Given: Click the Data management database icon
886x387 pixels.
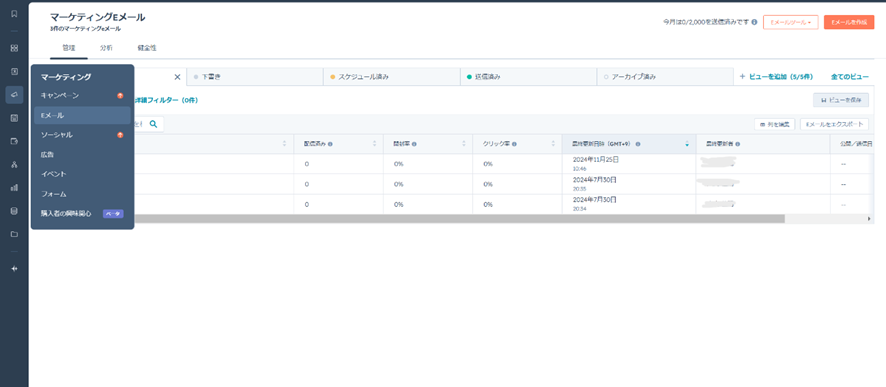Looking at the screenshot, I should click(14, 211).
